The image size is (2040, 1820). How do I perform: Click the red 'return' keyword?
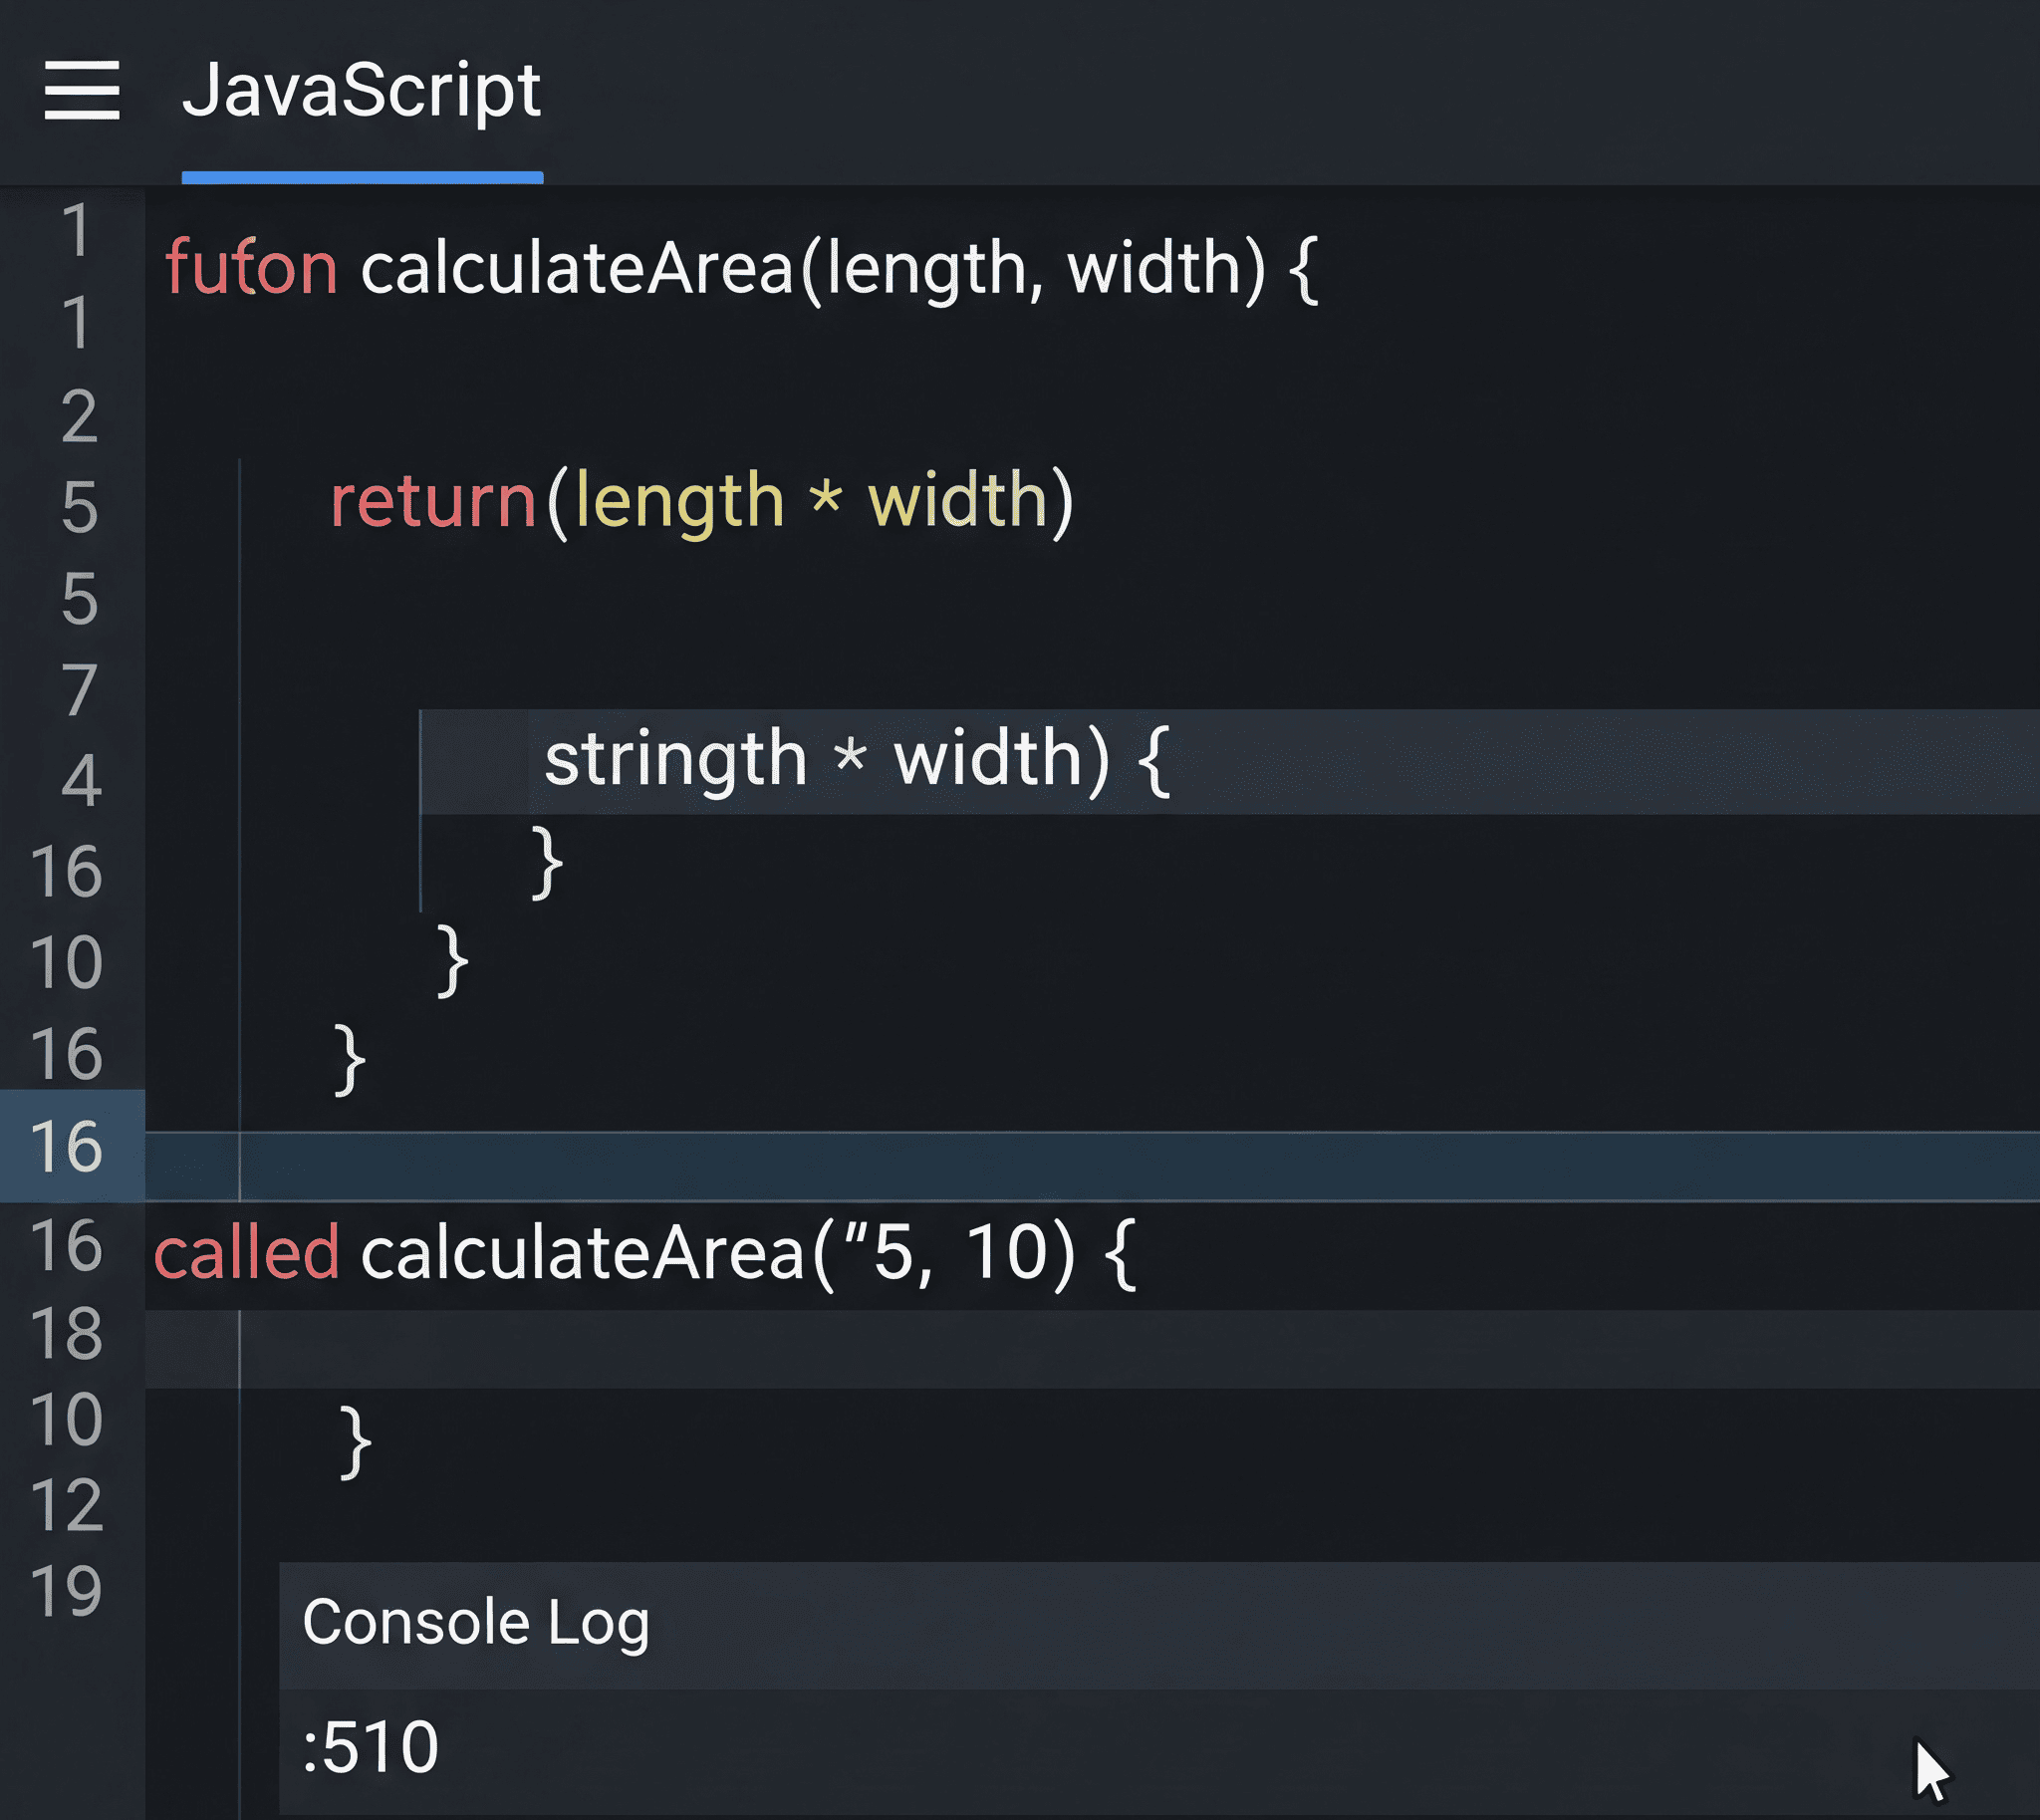coord(434,501)
